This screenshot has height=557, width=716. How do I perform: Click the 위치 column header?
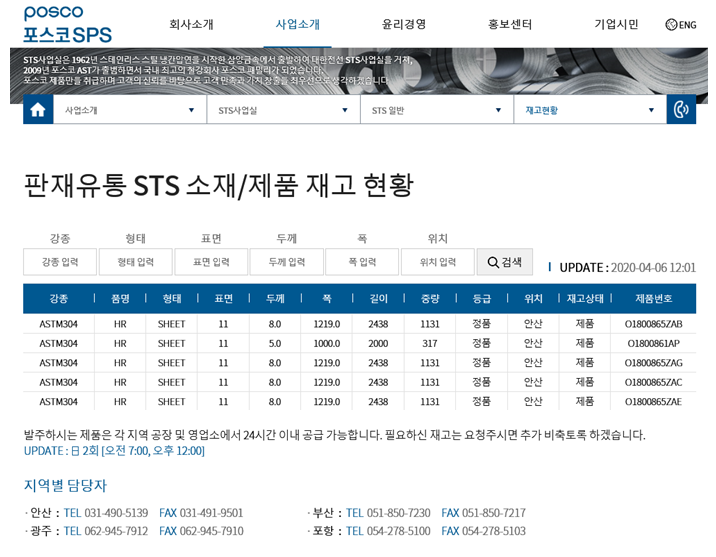coord(533,299)
